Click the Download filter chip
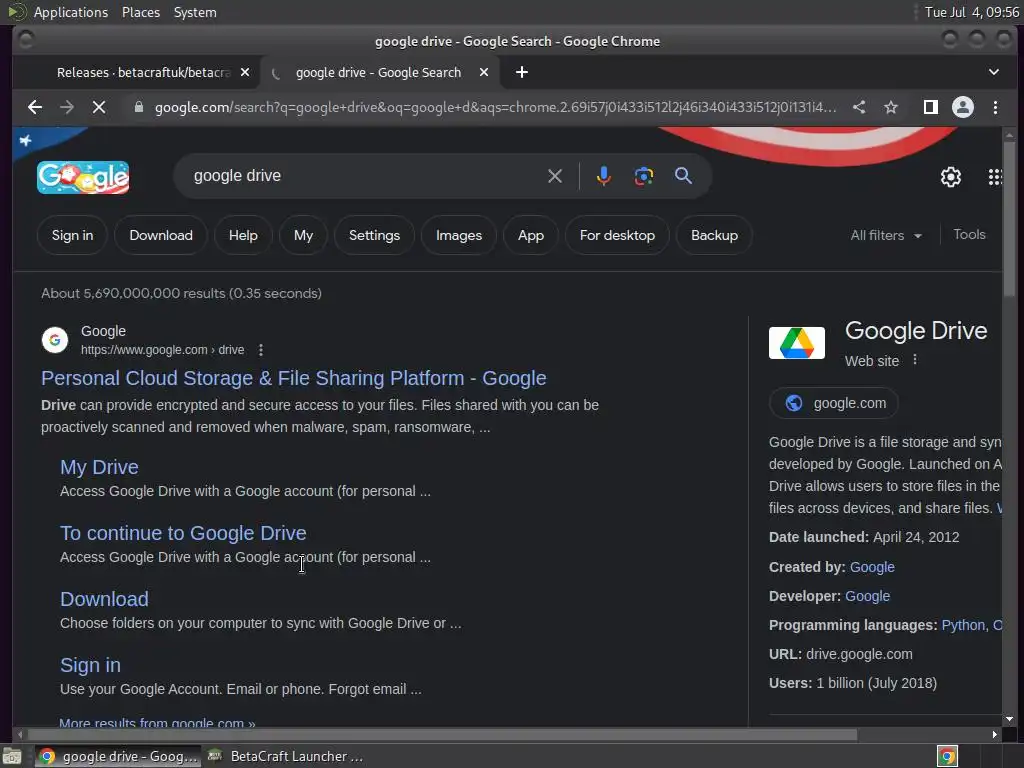The width and height of the screenshot is (1024, 768). click(x=161, y=235)
